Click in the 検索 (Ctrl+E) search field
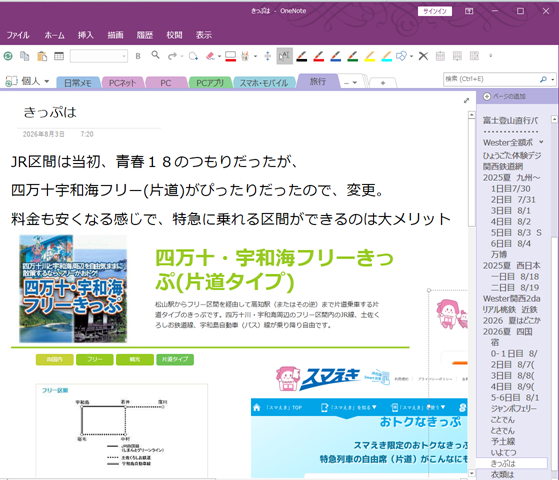 [x=491, y=79]
